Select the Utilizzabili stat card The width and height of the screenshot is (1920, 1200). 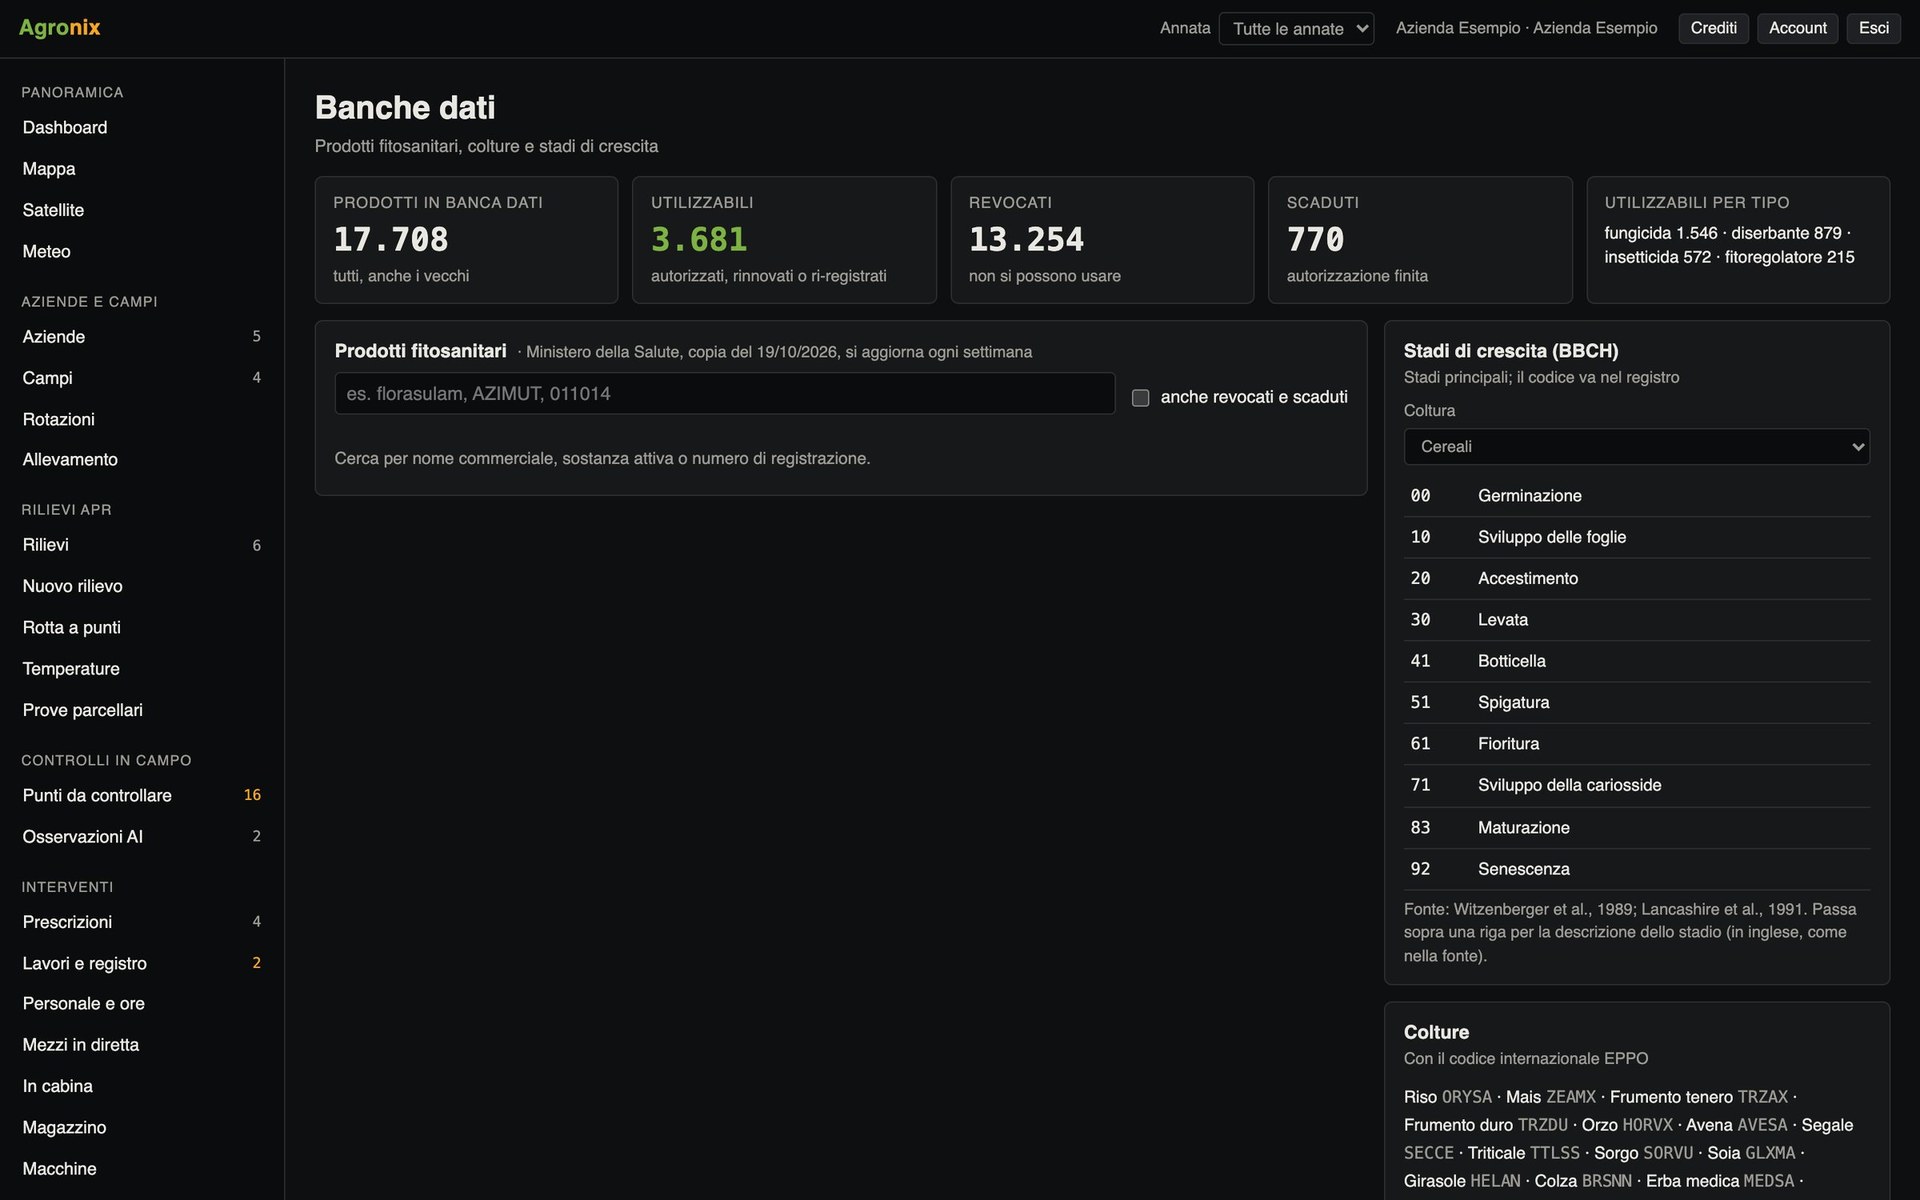pos(784,240)
